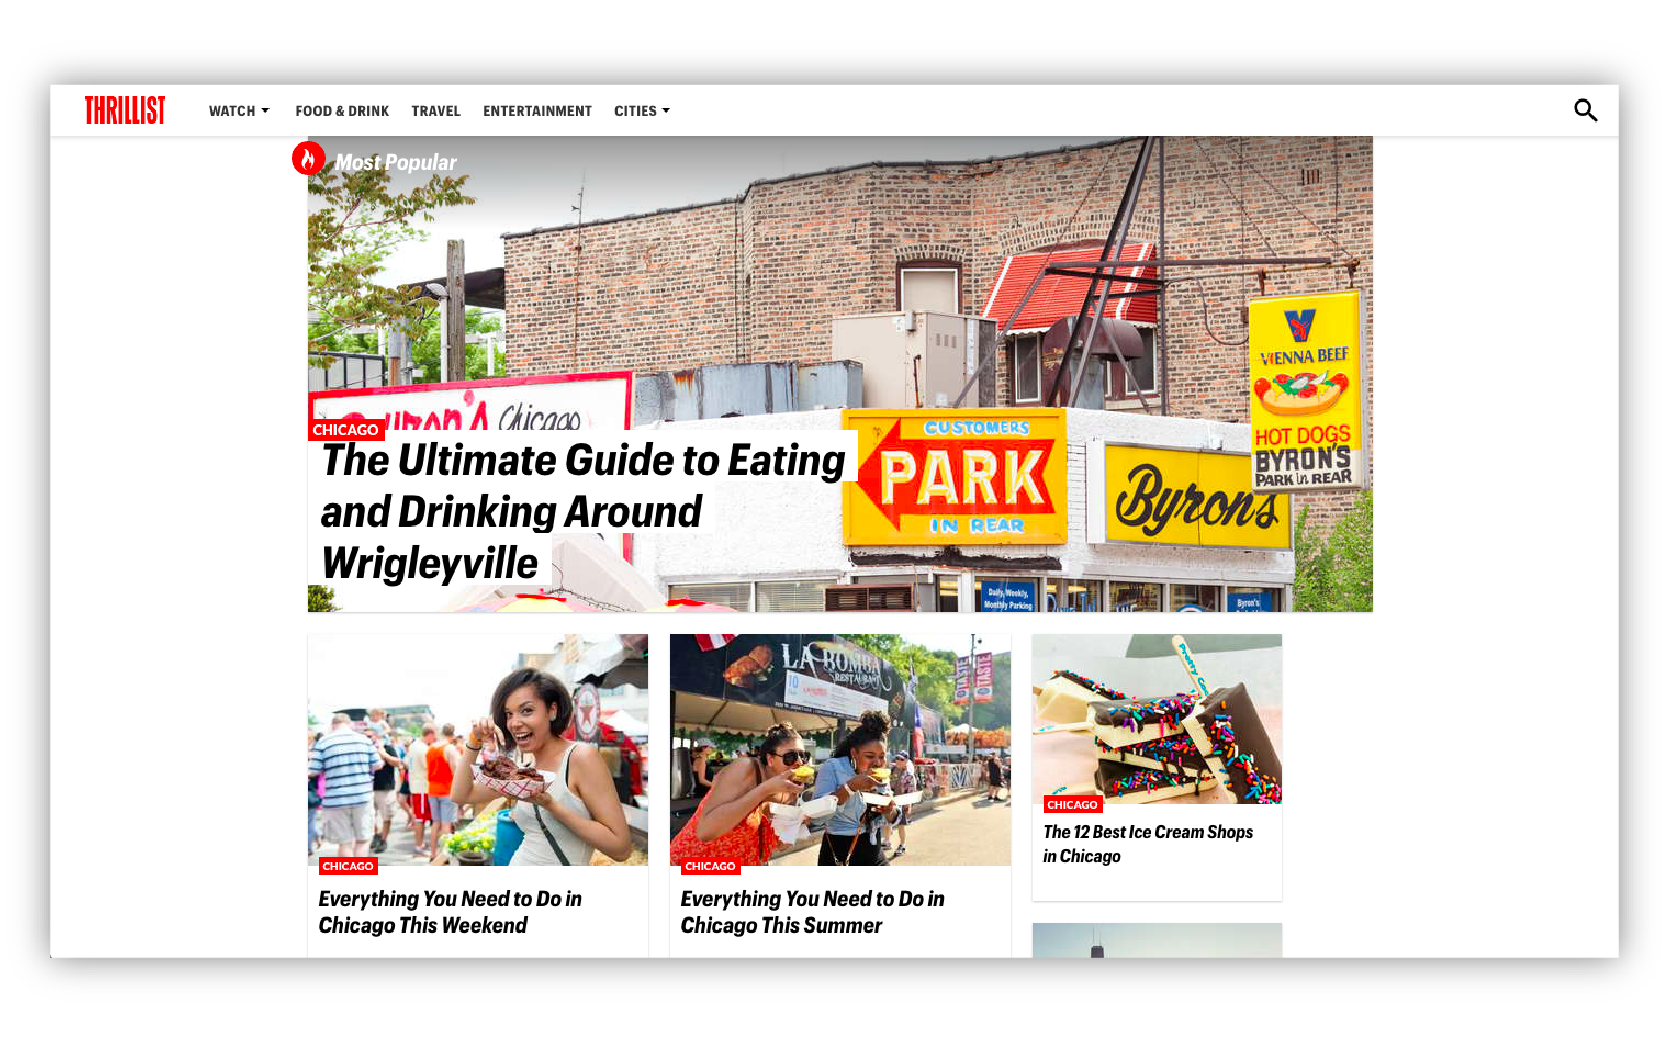Open the Wrigleyville eating guide headline

(x=583, y=511)
